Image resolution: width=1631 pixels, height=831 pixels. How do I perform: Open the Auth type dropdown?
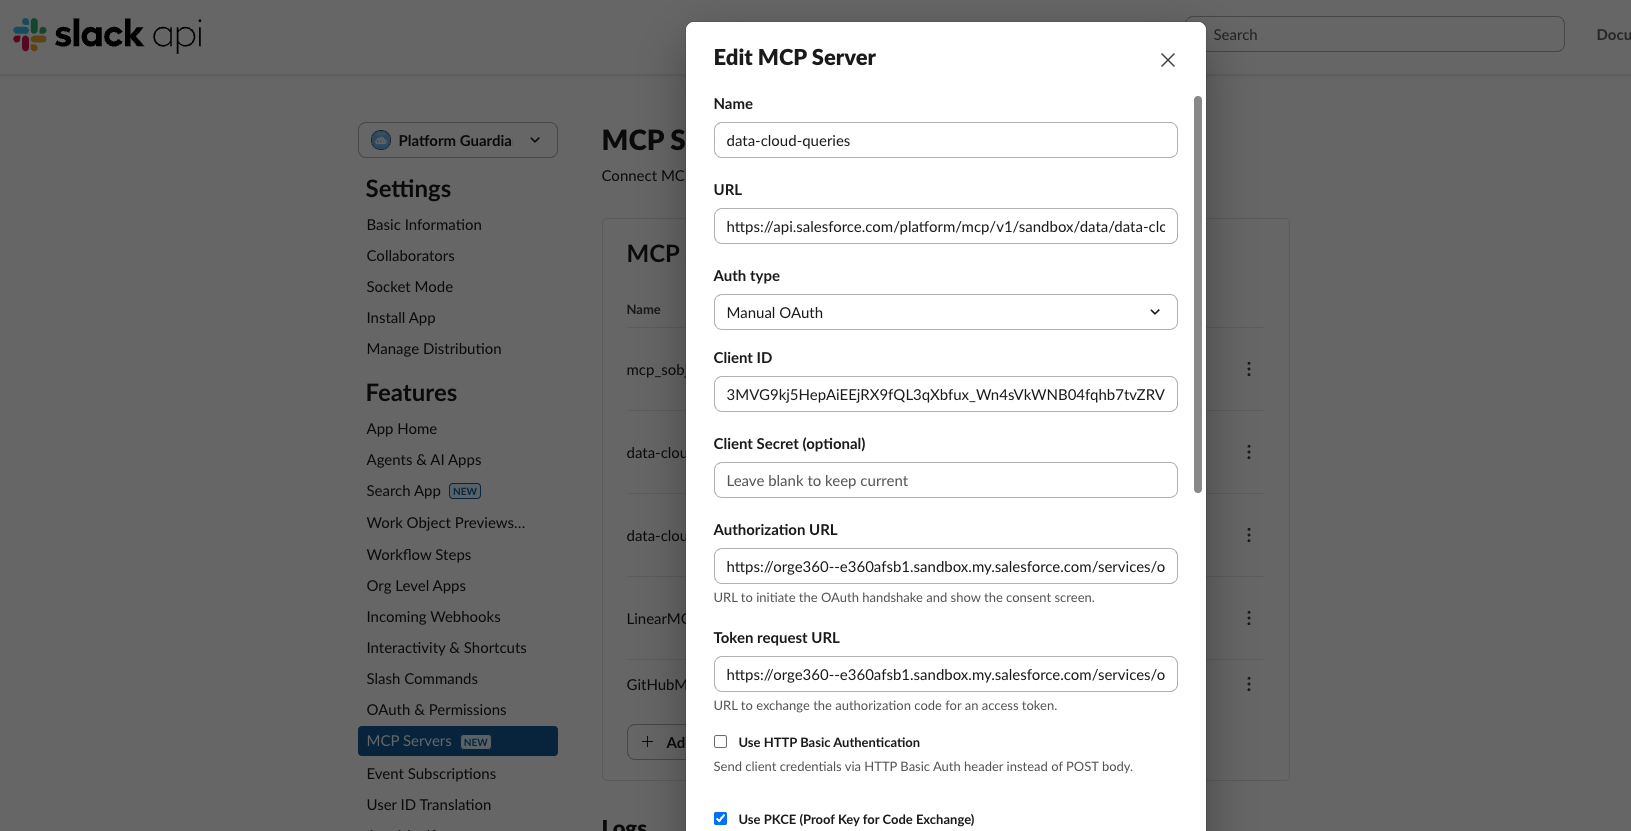[x=945, y=312]
